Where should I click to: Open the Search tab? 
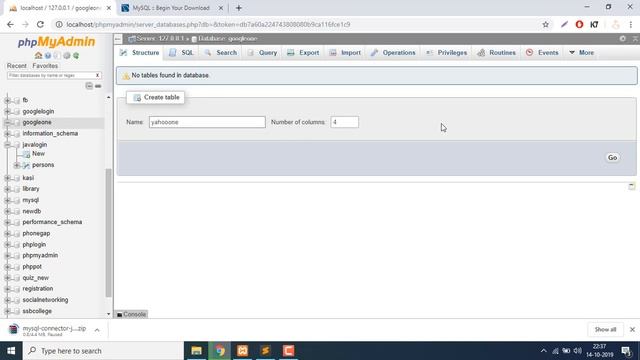tap(221, 53)
